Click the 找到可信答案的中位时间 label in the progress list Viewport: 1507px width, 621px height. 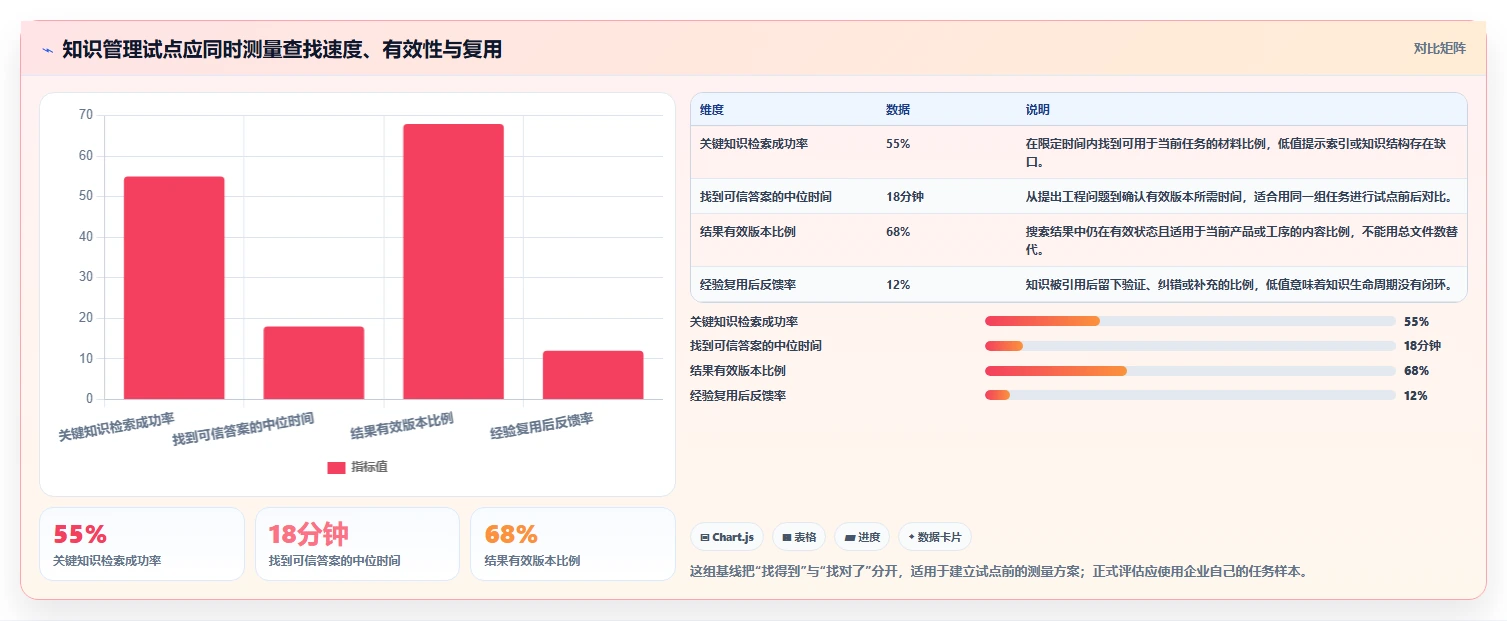756,346
